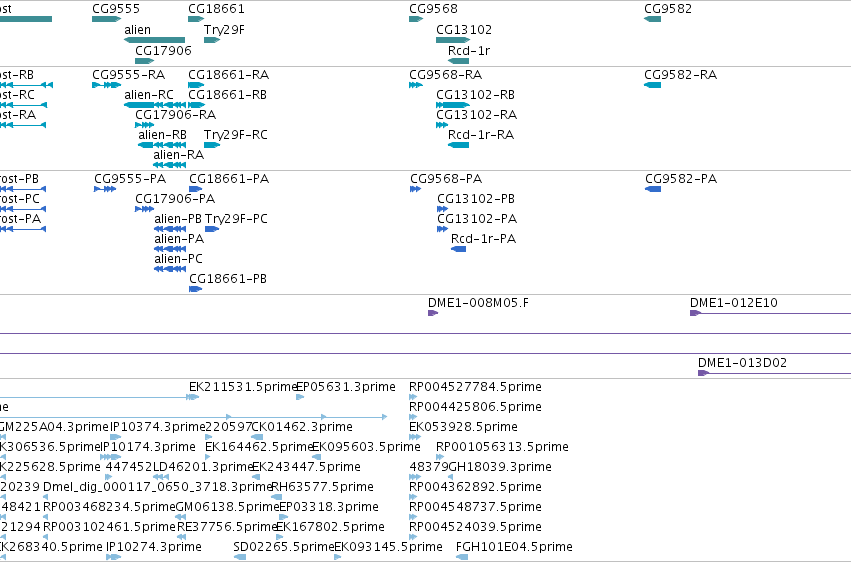This screenshot has height=562, width=851.
Task: Click transcript CG17906-RA
Action: (x=175, y=114)
